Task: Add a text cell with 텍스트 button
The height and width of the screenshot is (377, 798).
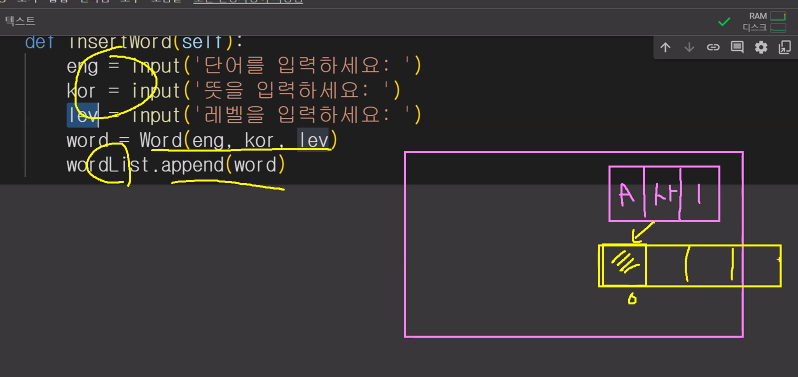Action: point(20,21)
